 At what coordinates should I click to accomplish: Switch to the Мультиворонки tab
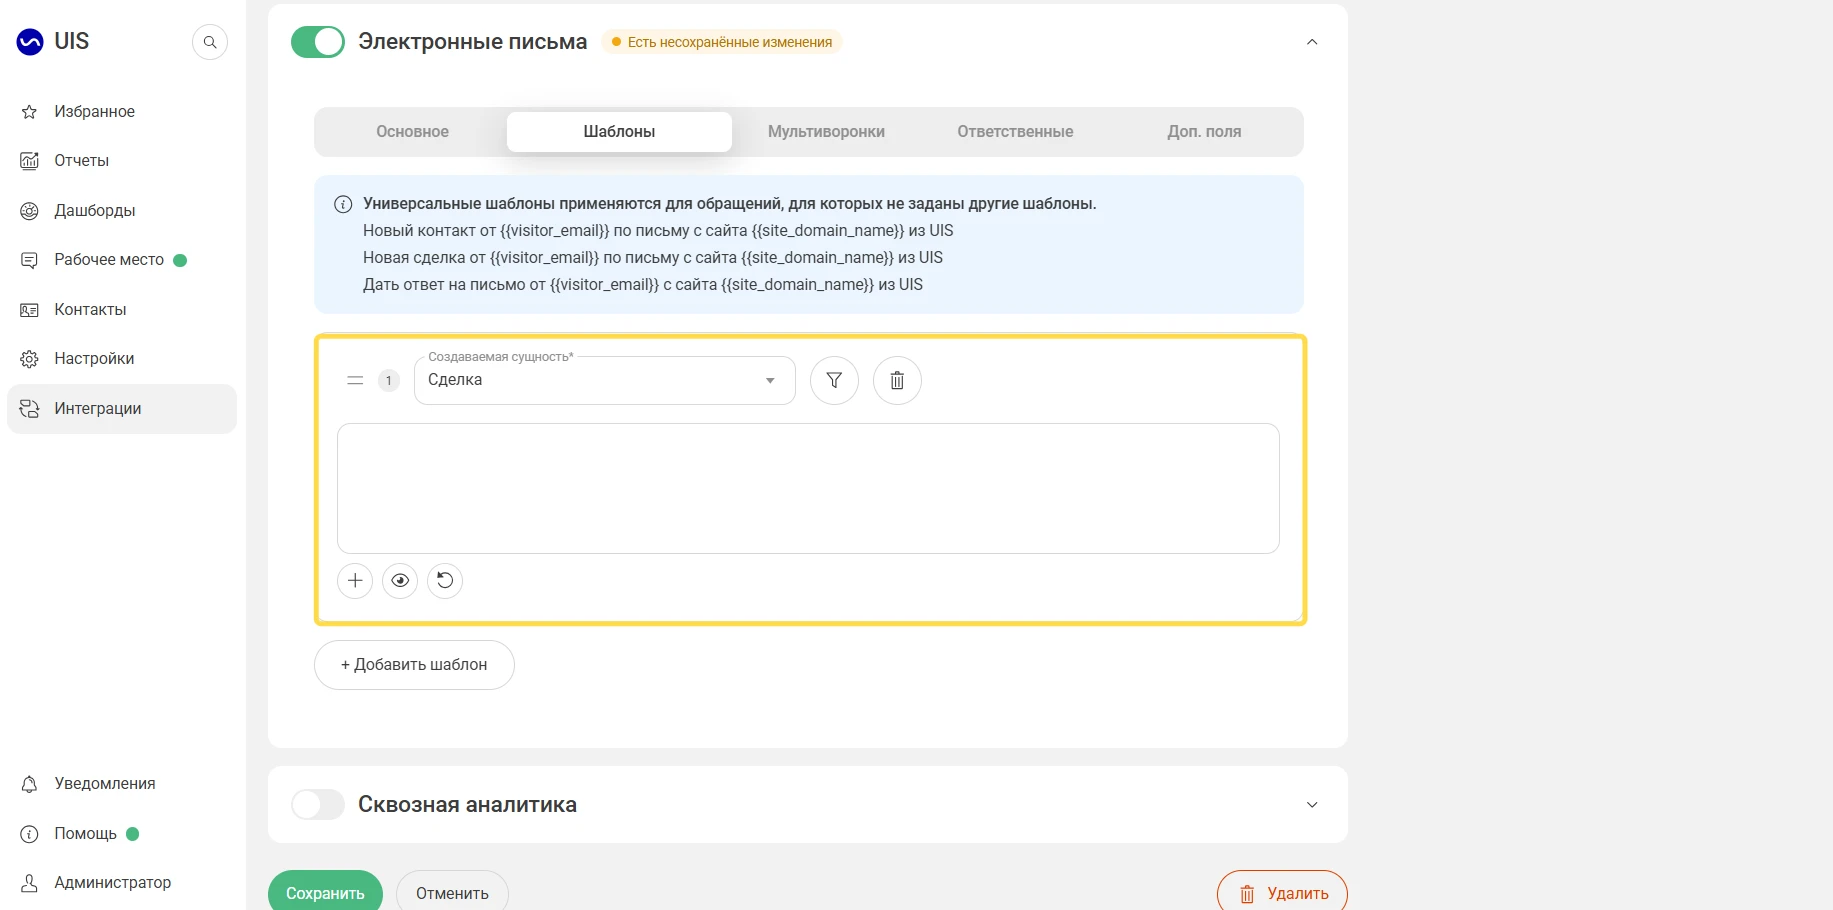(826, 132)
